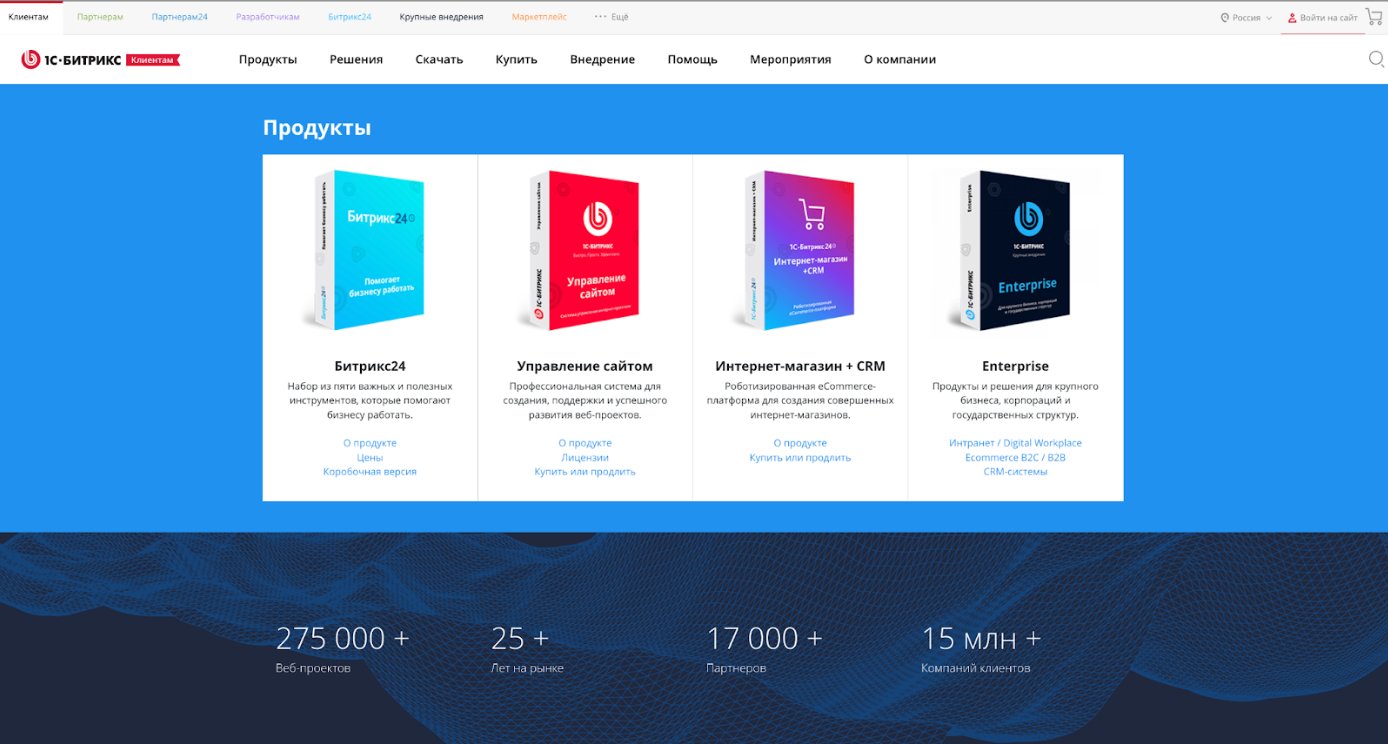
Task: Click the Управление сайтом product title
Action: point(585,366)
